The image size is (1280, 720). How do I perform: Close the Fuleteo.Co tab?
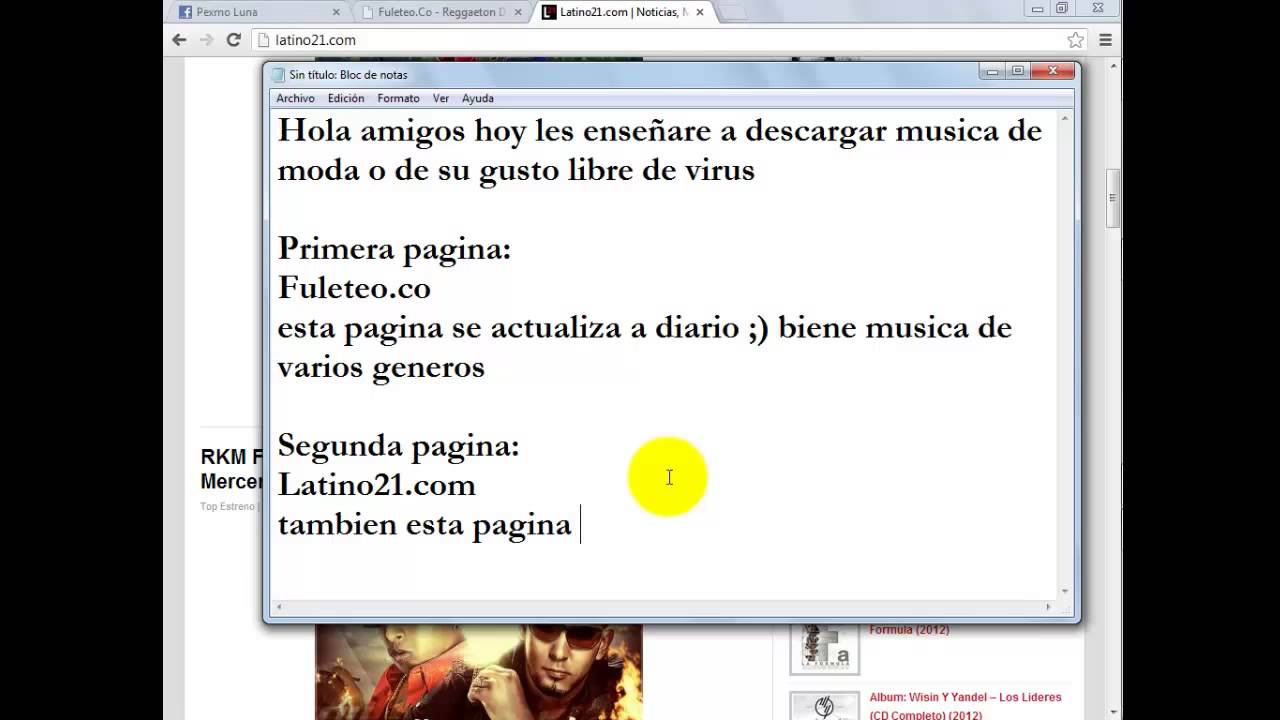click(x=518, y=12)
